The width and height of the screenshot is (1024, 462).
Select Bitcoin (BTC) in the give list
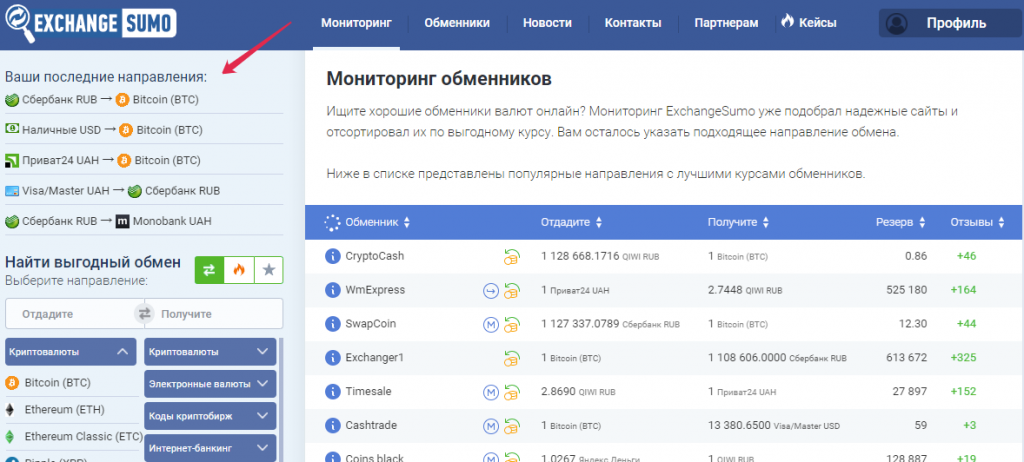48,382
